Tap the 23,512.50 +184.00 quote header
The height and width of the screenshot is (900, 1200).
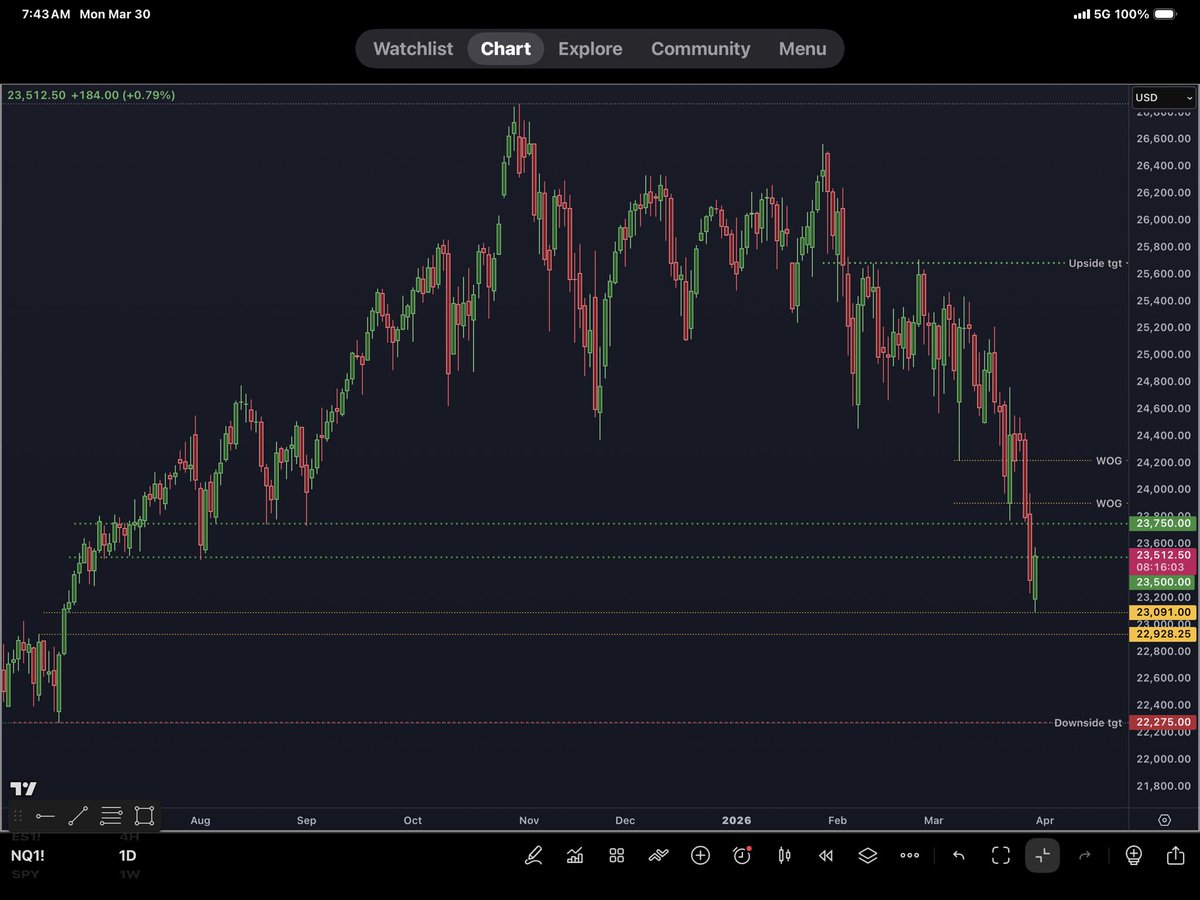91,95
